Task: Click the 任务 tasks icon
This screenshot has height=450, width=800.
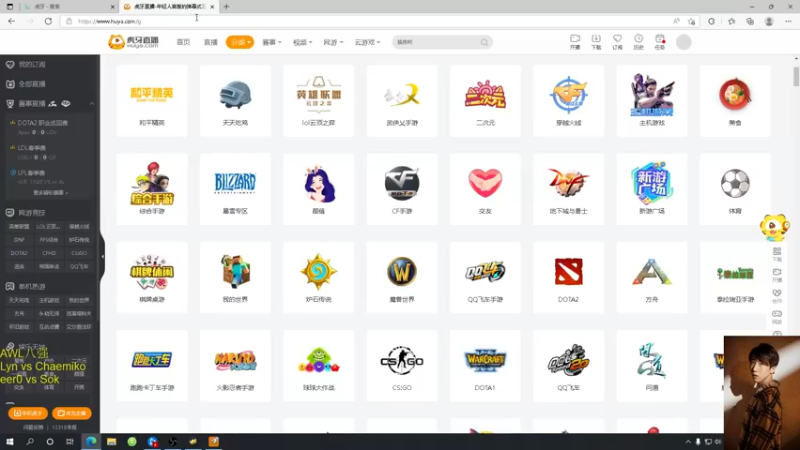Action: [x=660, y=42]
